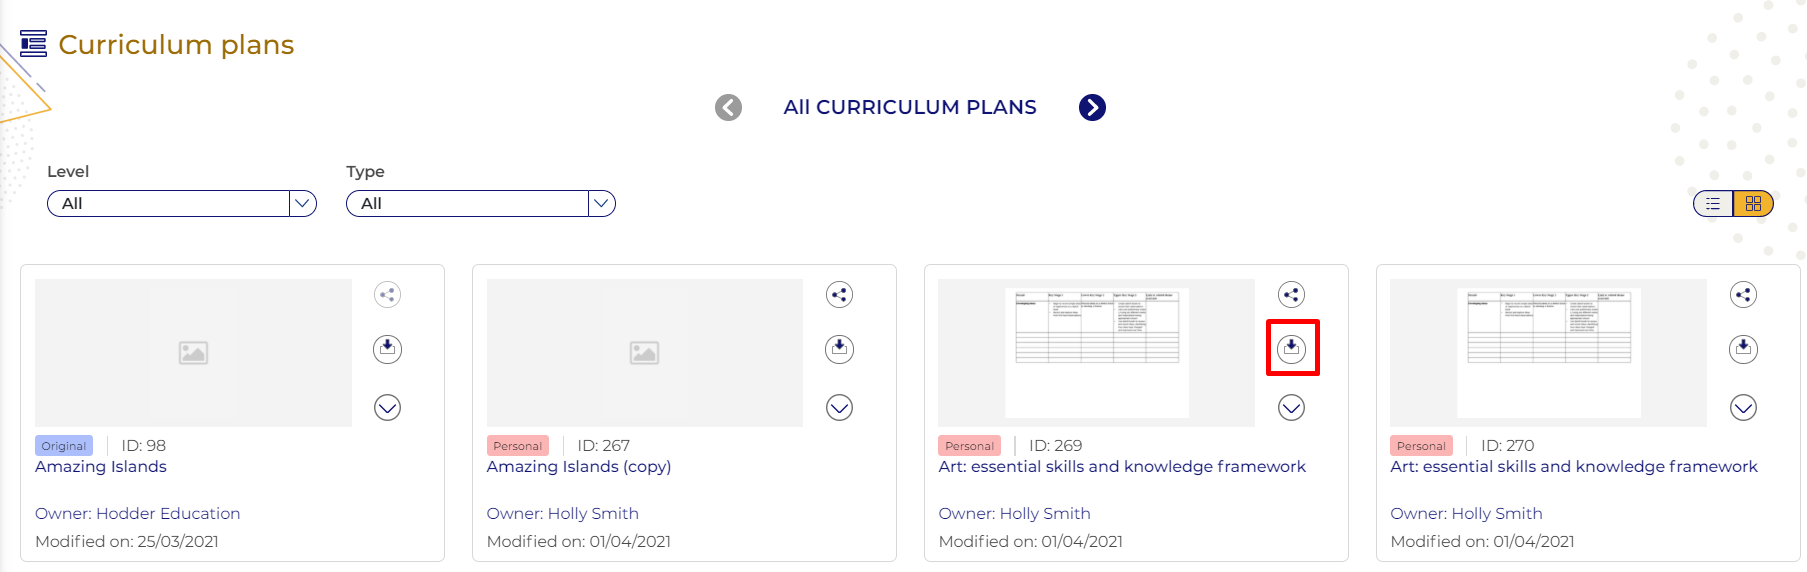Open the Amazing Islands plan title

click(101, 467)
